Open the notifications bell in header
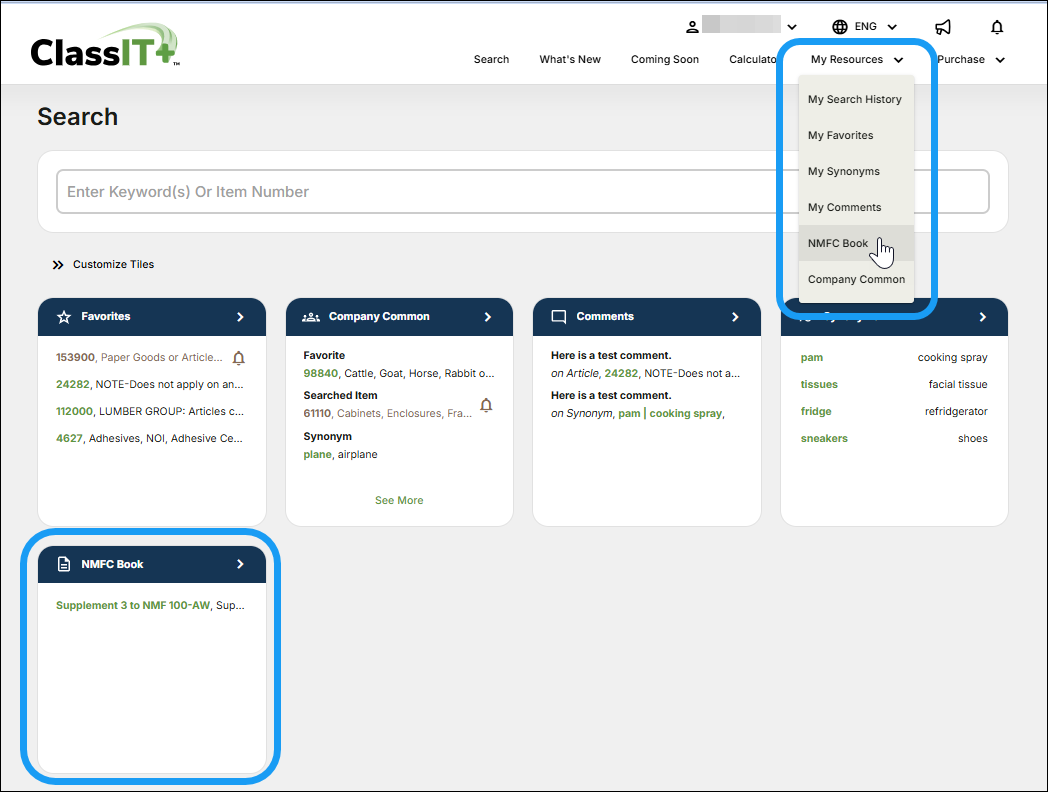The image size is (1048, 792). [x=996, y=27]
